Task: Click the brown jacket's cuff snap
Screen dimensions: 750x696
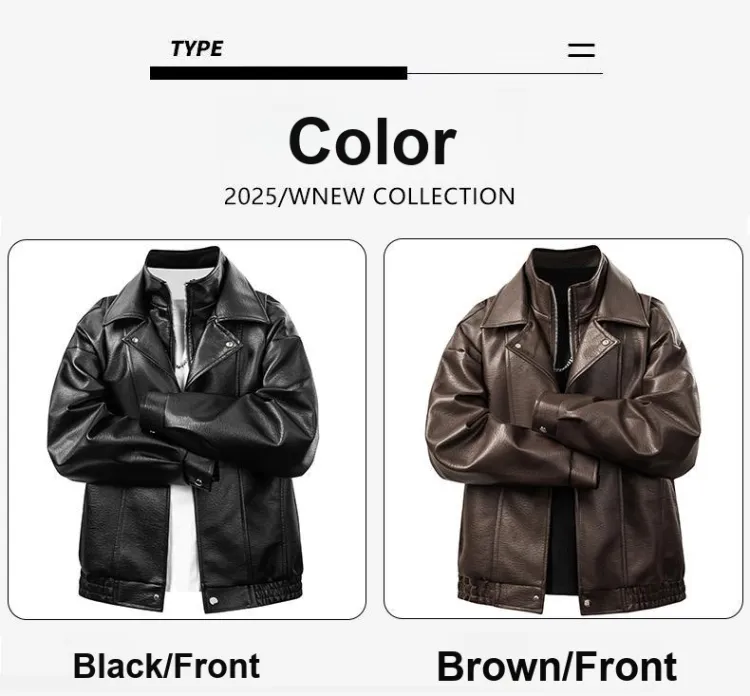Action: pos(543,430)
